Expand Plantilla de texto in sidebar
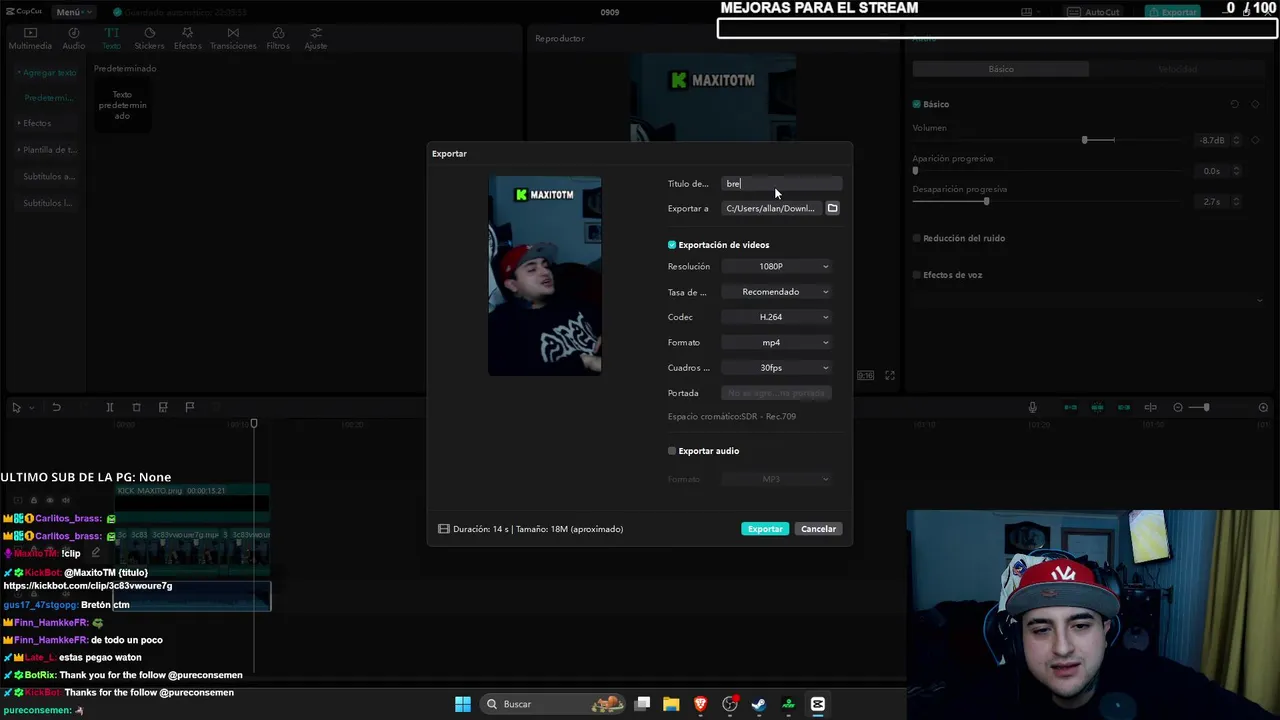1280x720 pixels. (47, 150)
